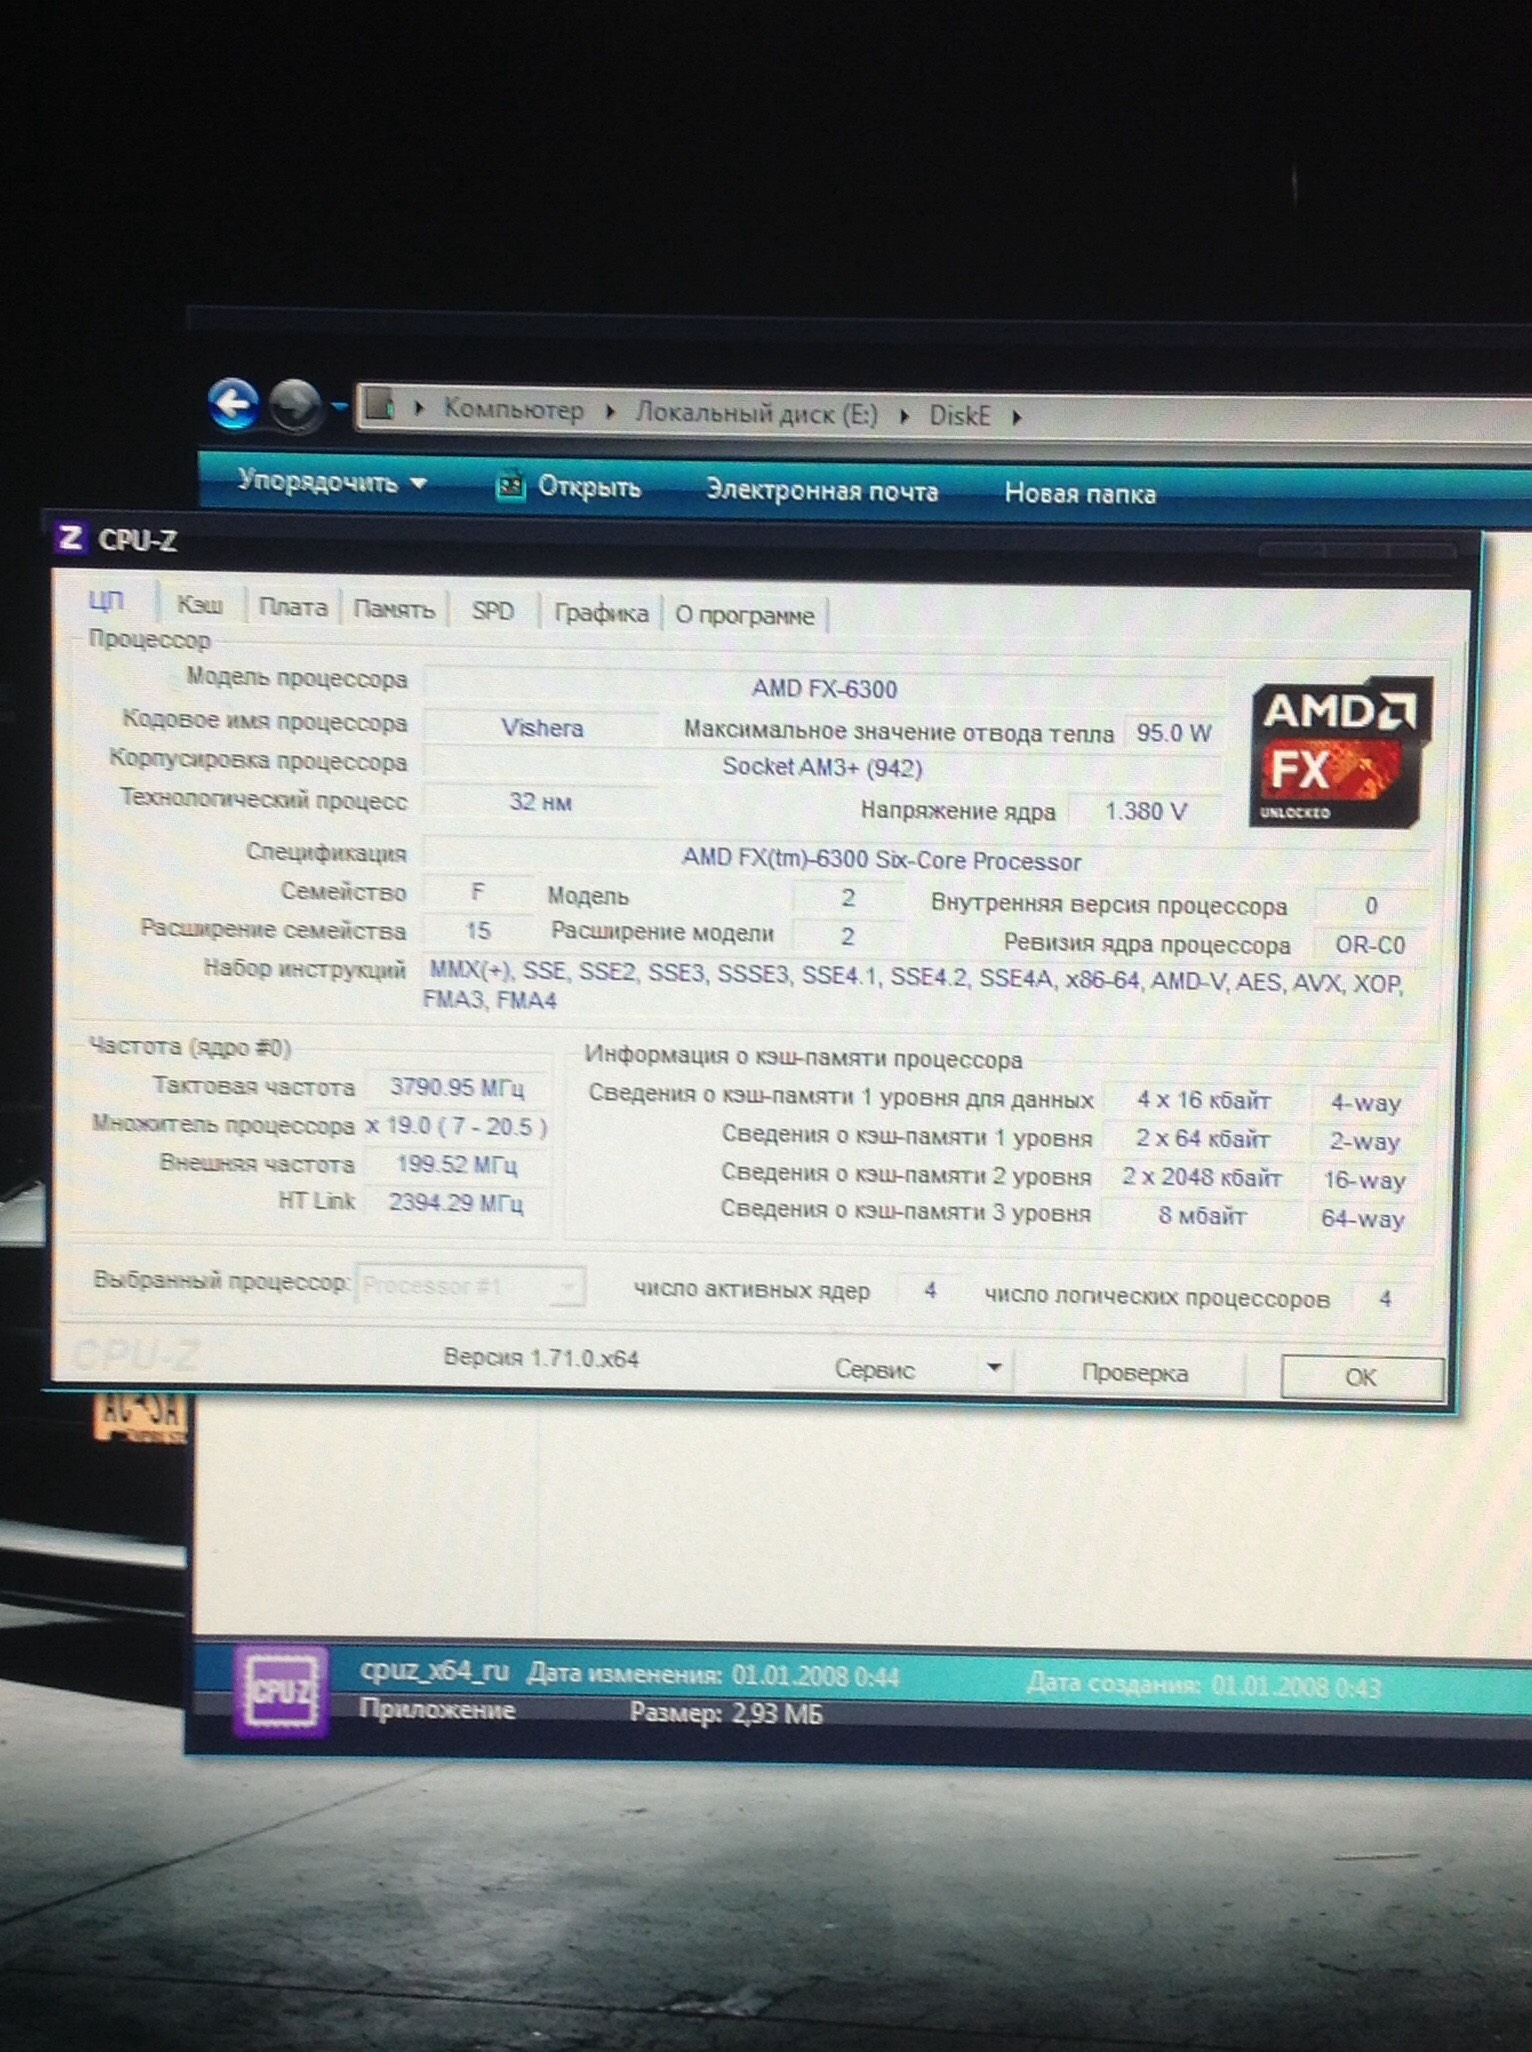Click the processor model value AMD FX-6300
The image size is (1532, 2052).
tap(824, 689)
